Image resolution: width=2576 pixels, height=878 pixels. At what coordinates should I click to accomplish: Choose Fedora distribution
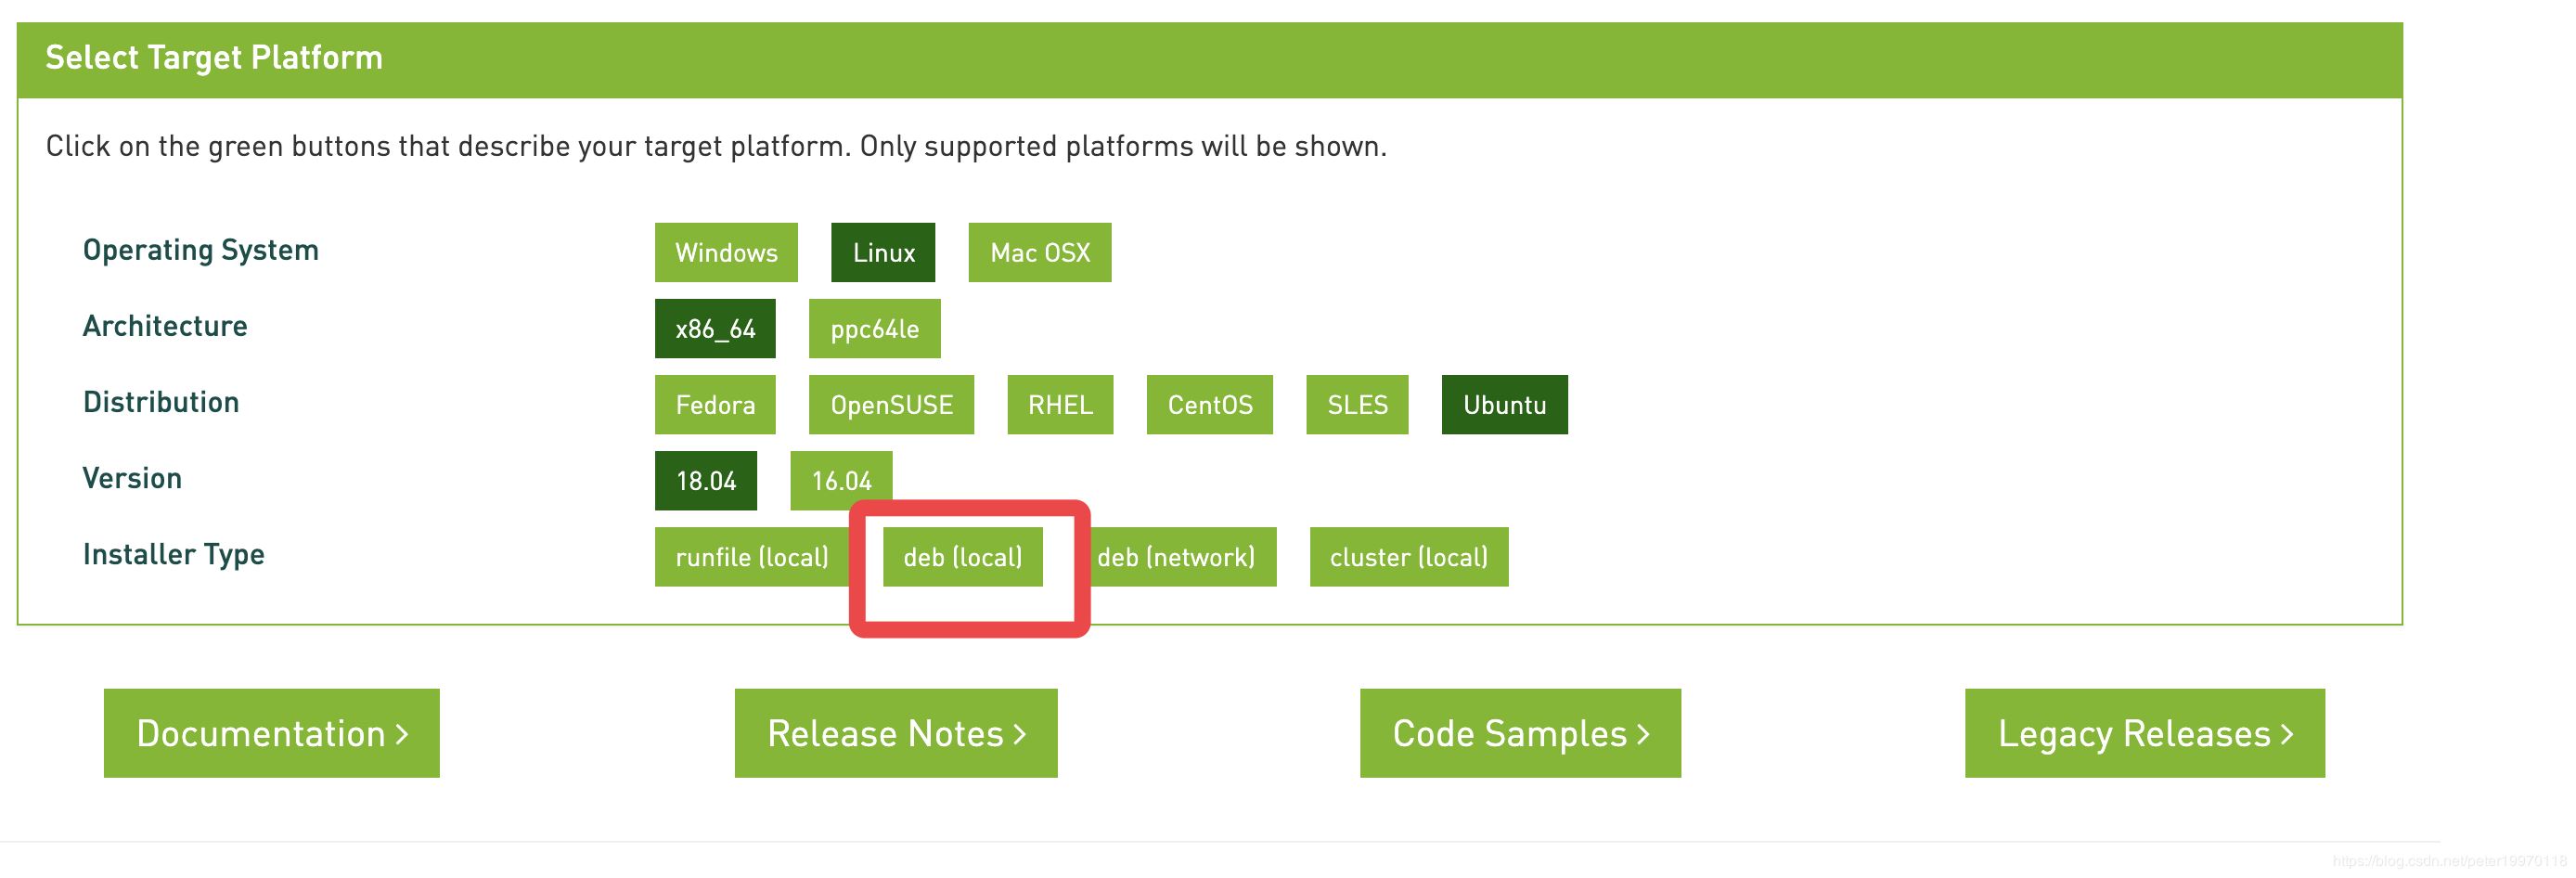pyautogui.click(x=715, y=405)
